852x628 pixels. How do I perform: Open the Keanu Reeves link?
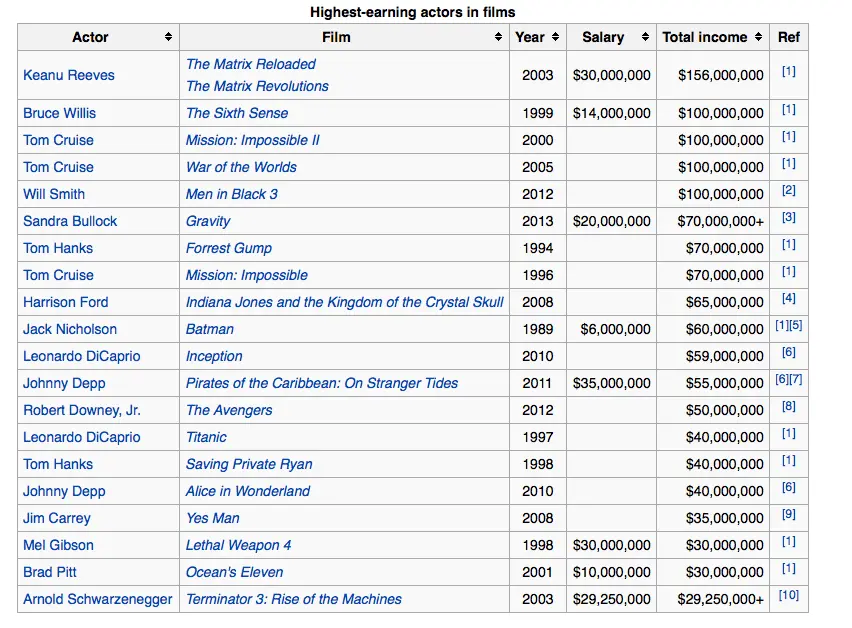[x=69, y=75]
